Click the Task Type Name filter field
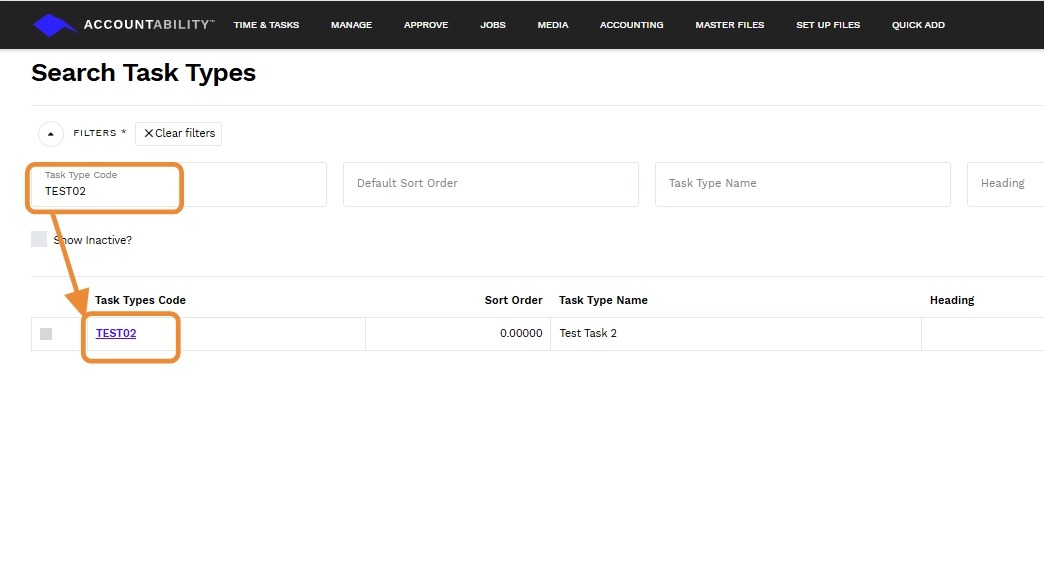The width and height of the screenshot is (1044, 583). click(x=802, y=184)
